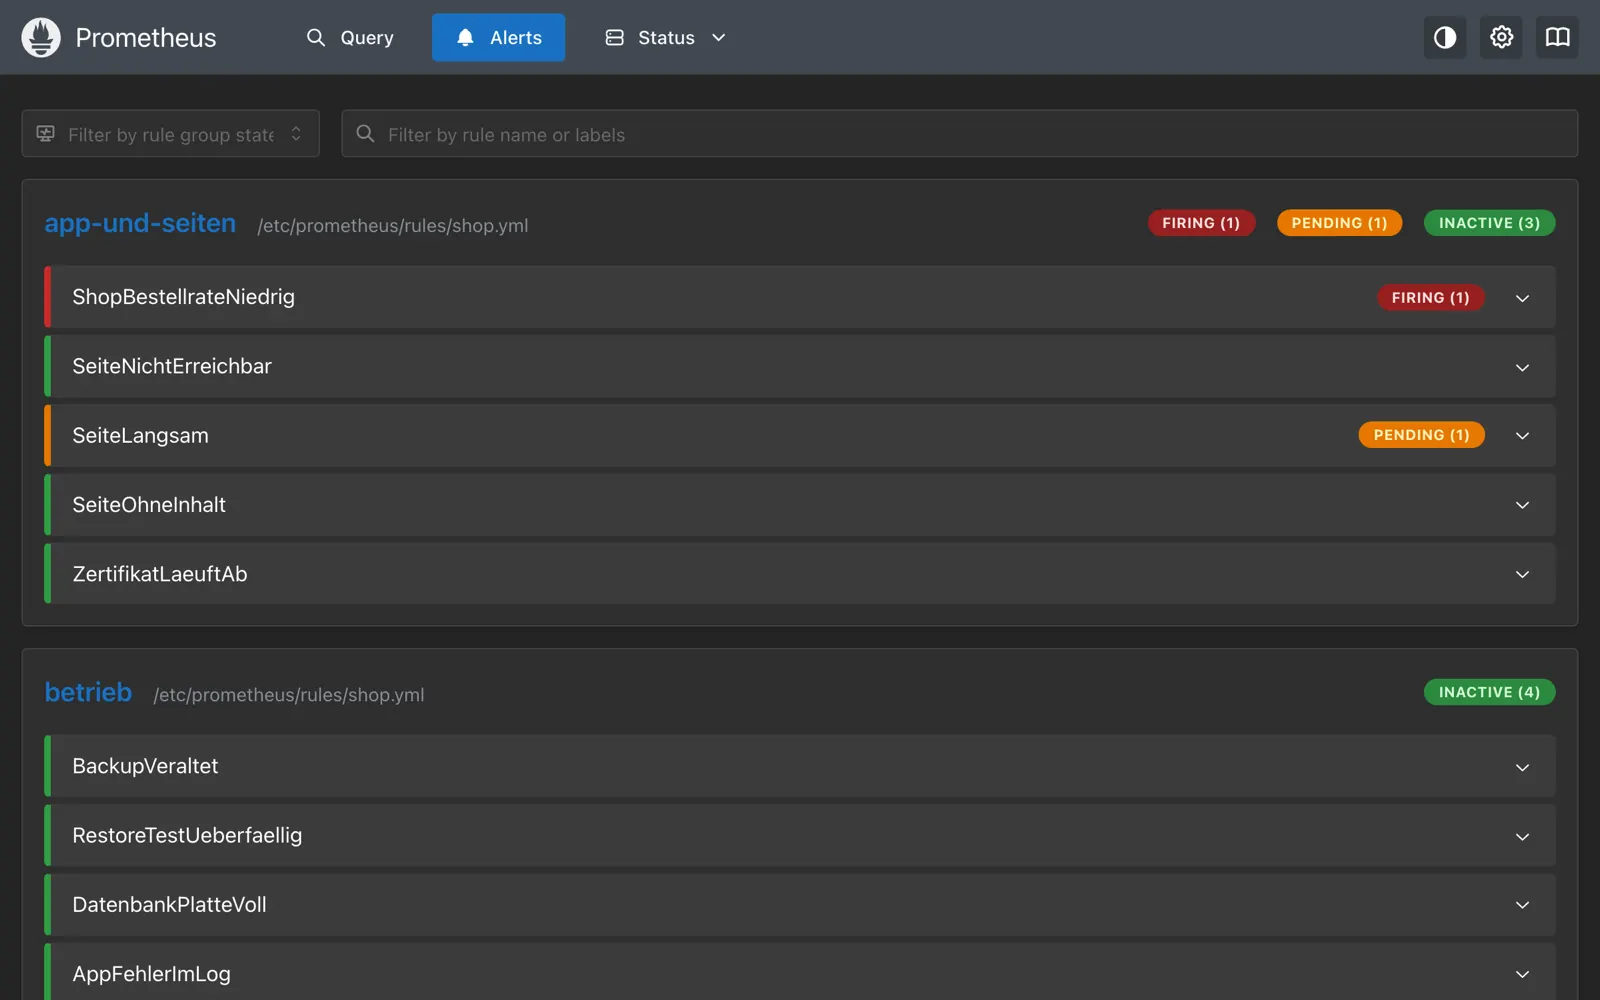The image size is (1600, 1000).
Task: Expand the ShopBestellrateNiedrig rule chevron
Action: 1522,298
